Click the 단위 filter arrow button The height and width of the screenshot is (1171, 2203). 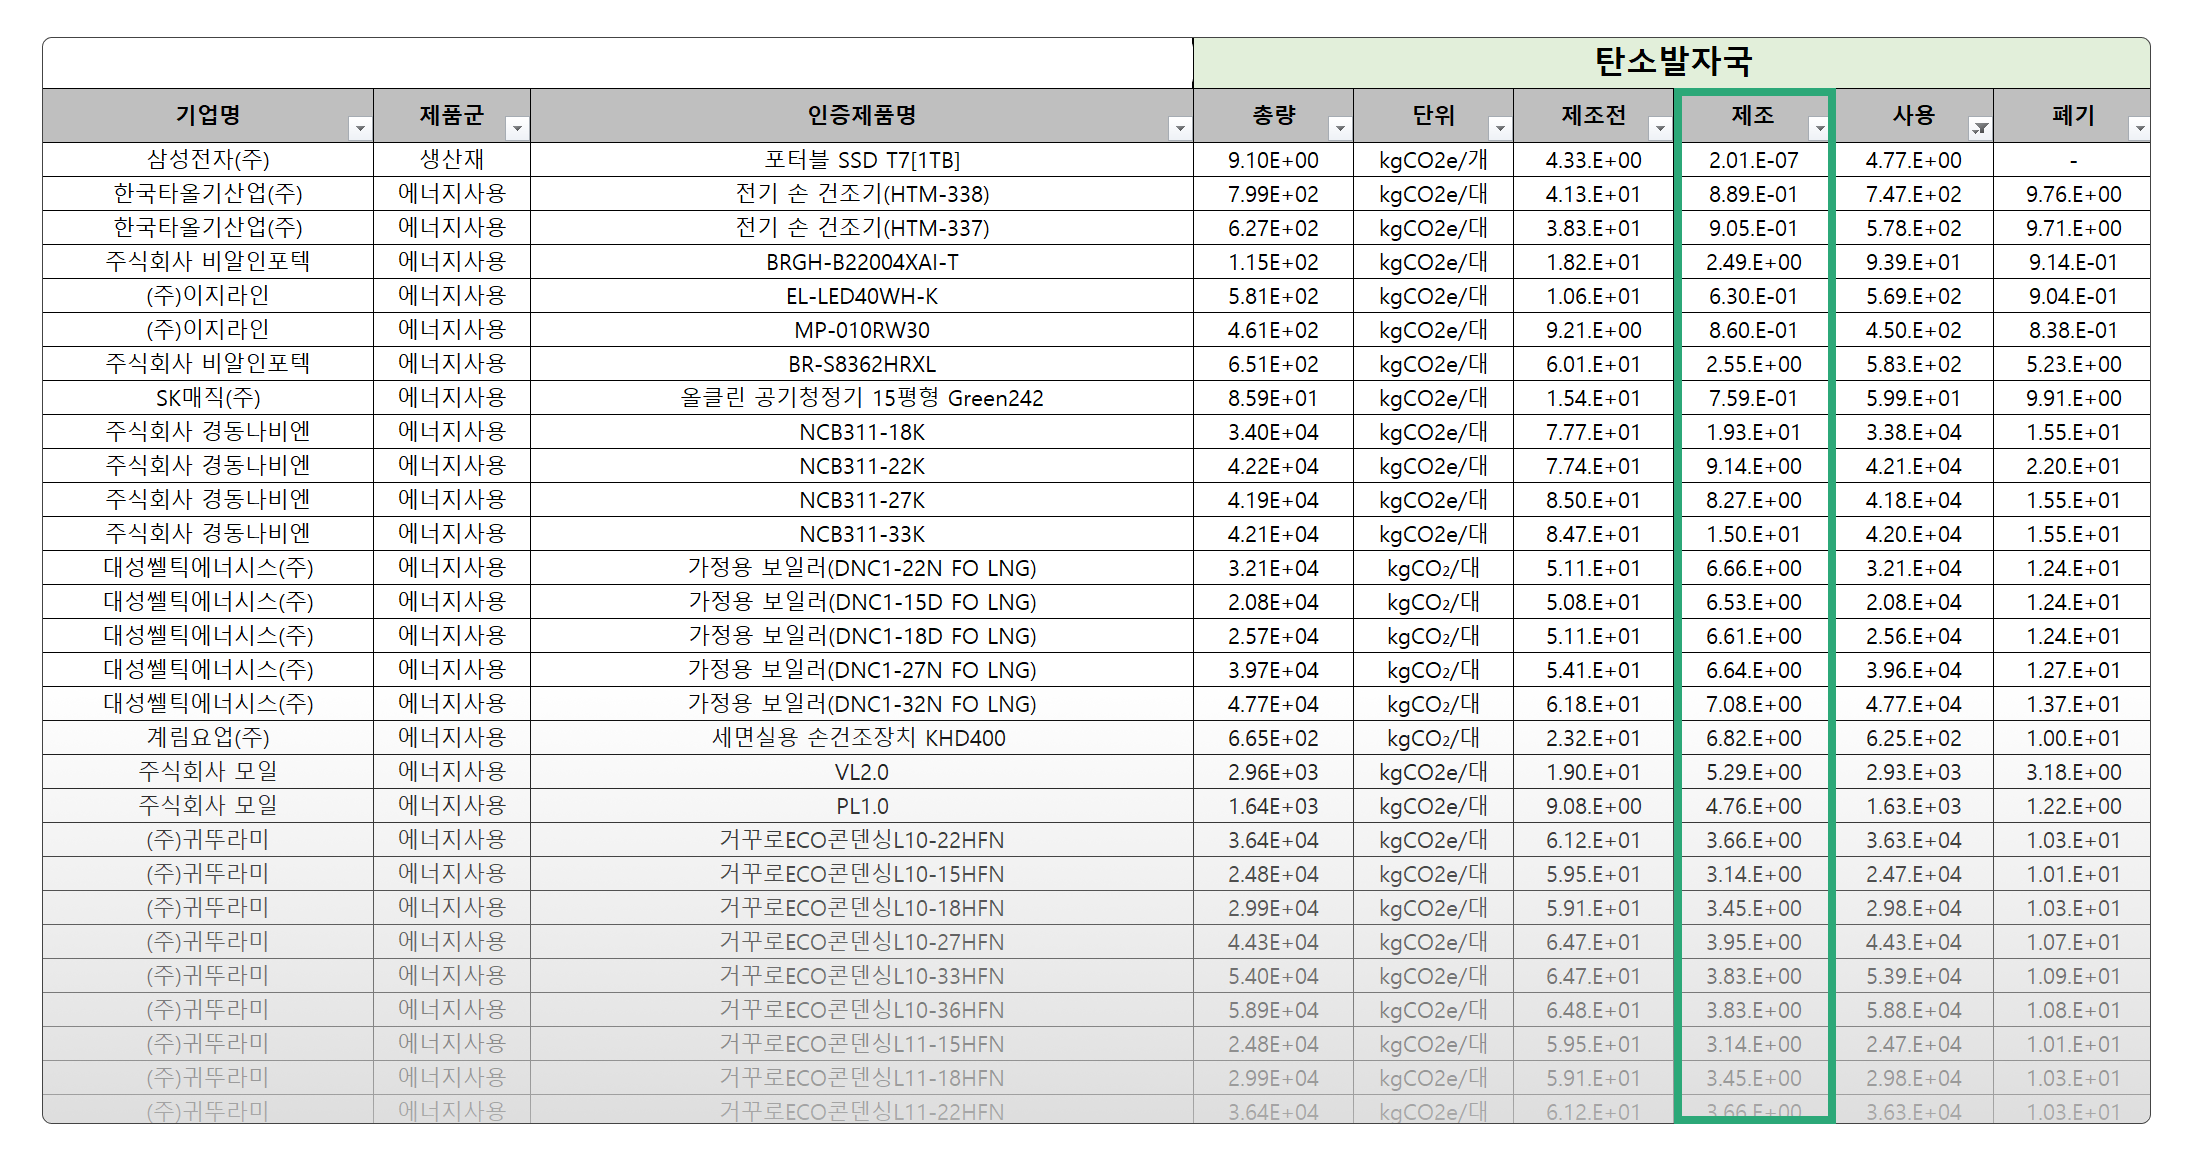click(1500, 128)
